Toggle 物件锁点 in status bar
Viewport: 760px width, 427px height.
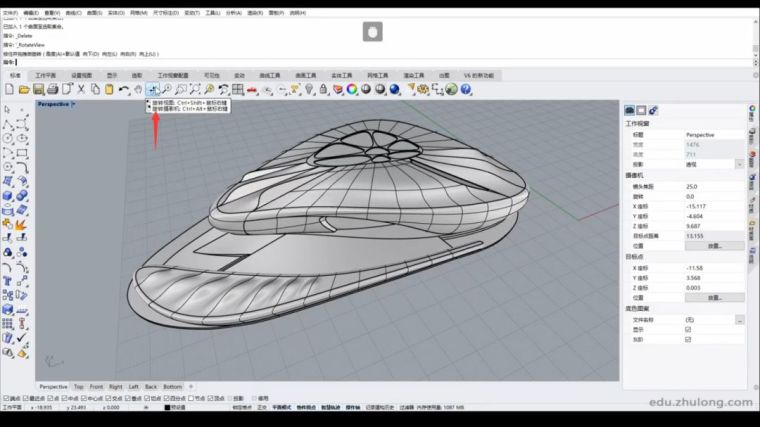pyautogui.click(x=306, y=408)
